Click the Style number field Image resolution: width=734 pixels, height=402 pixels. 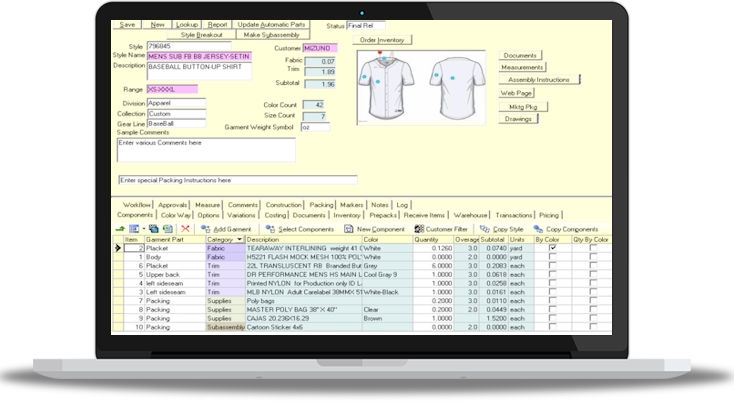tap(189, 46)
